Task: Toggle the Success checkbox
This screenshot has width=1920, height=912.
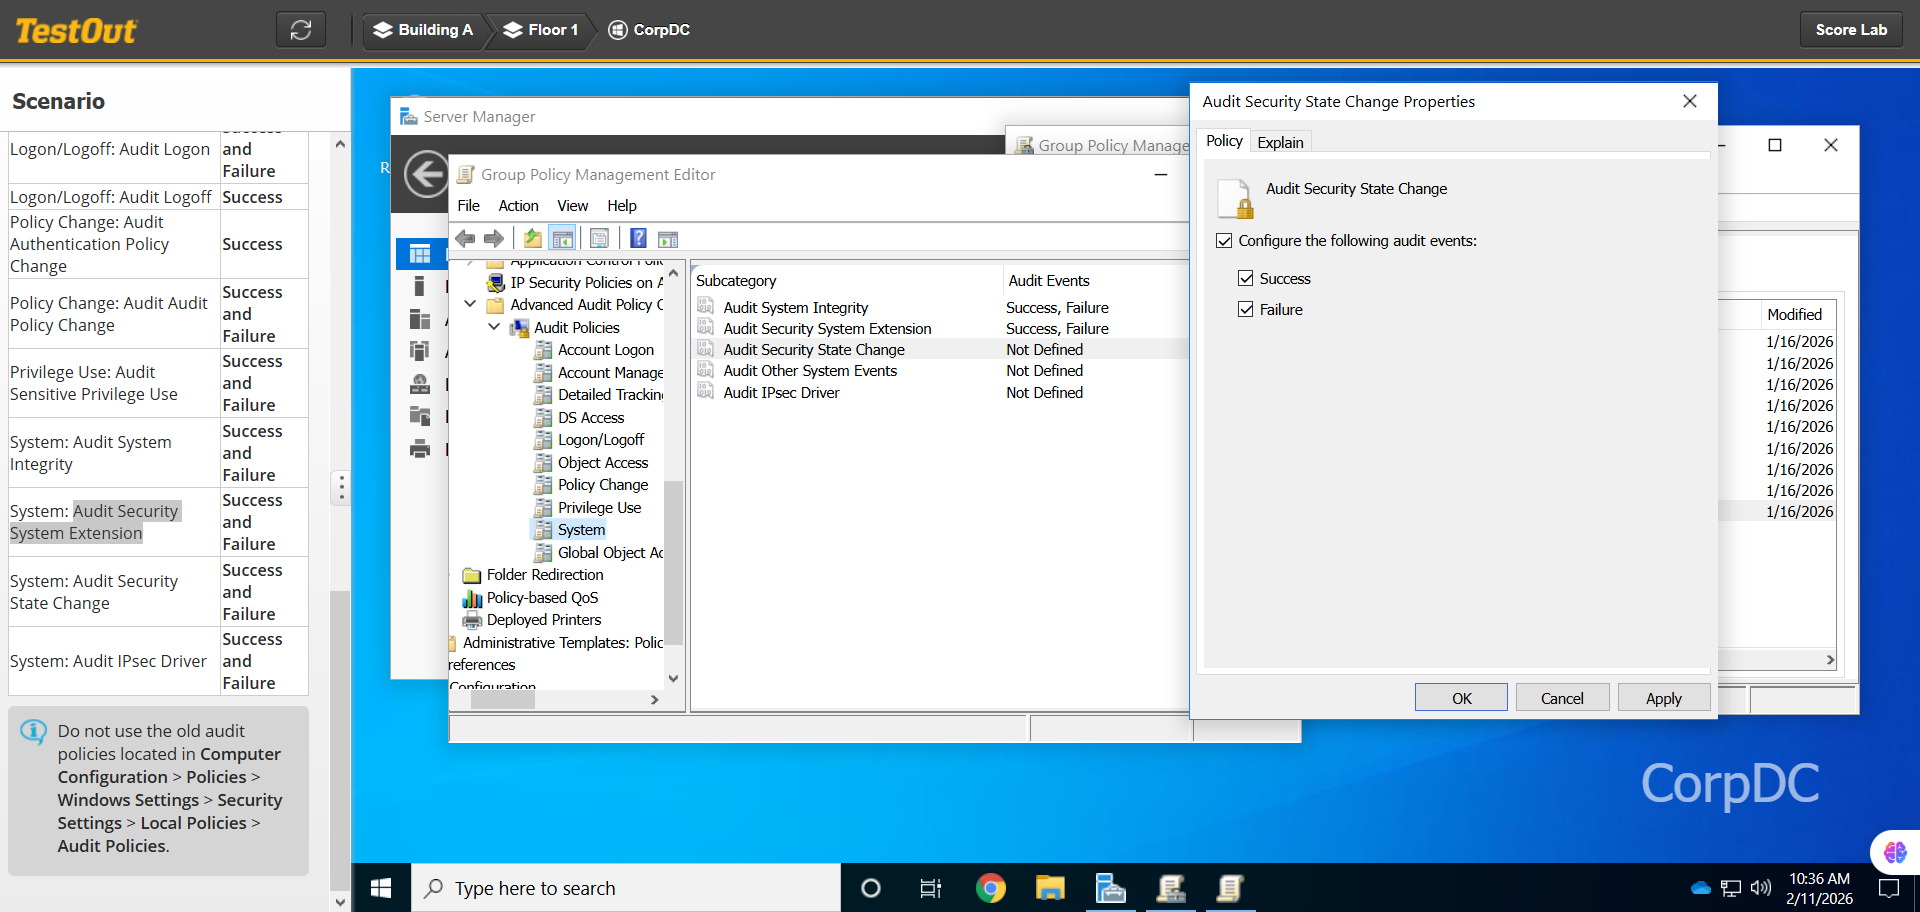Action: click(x=1246, y=279)
